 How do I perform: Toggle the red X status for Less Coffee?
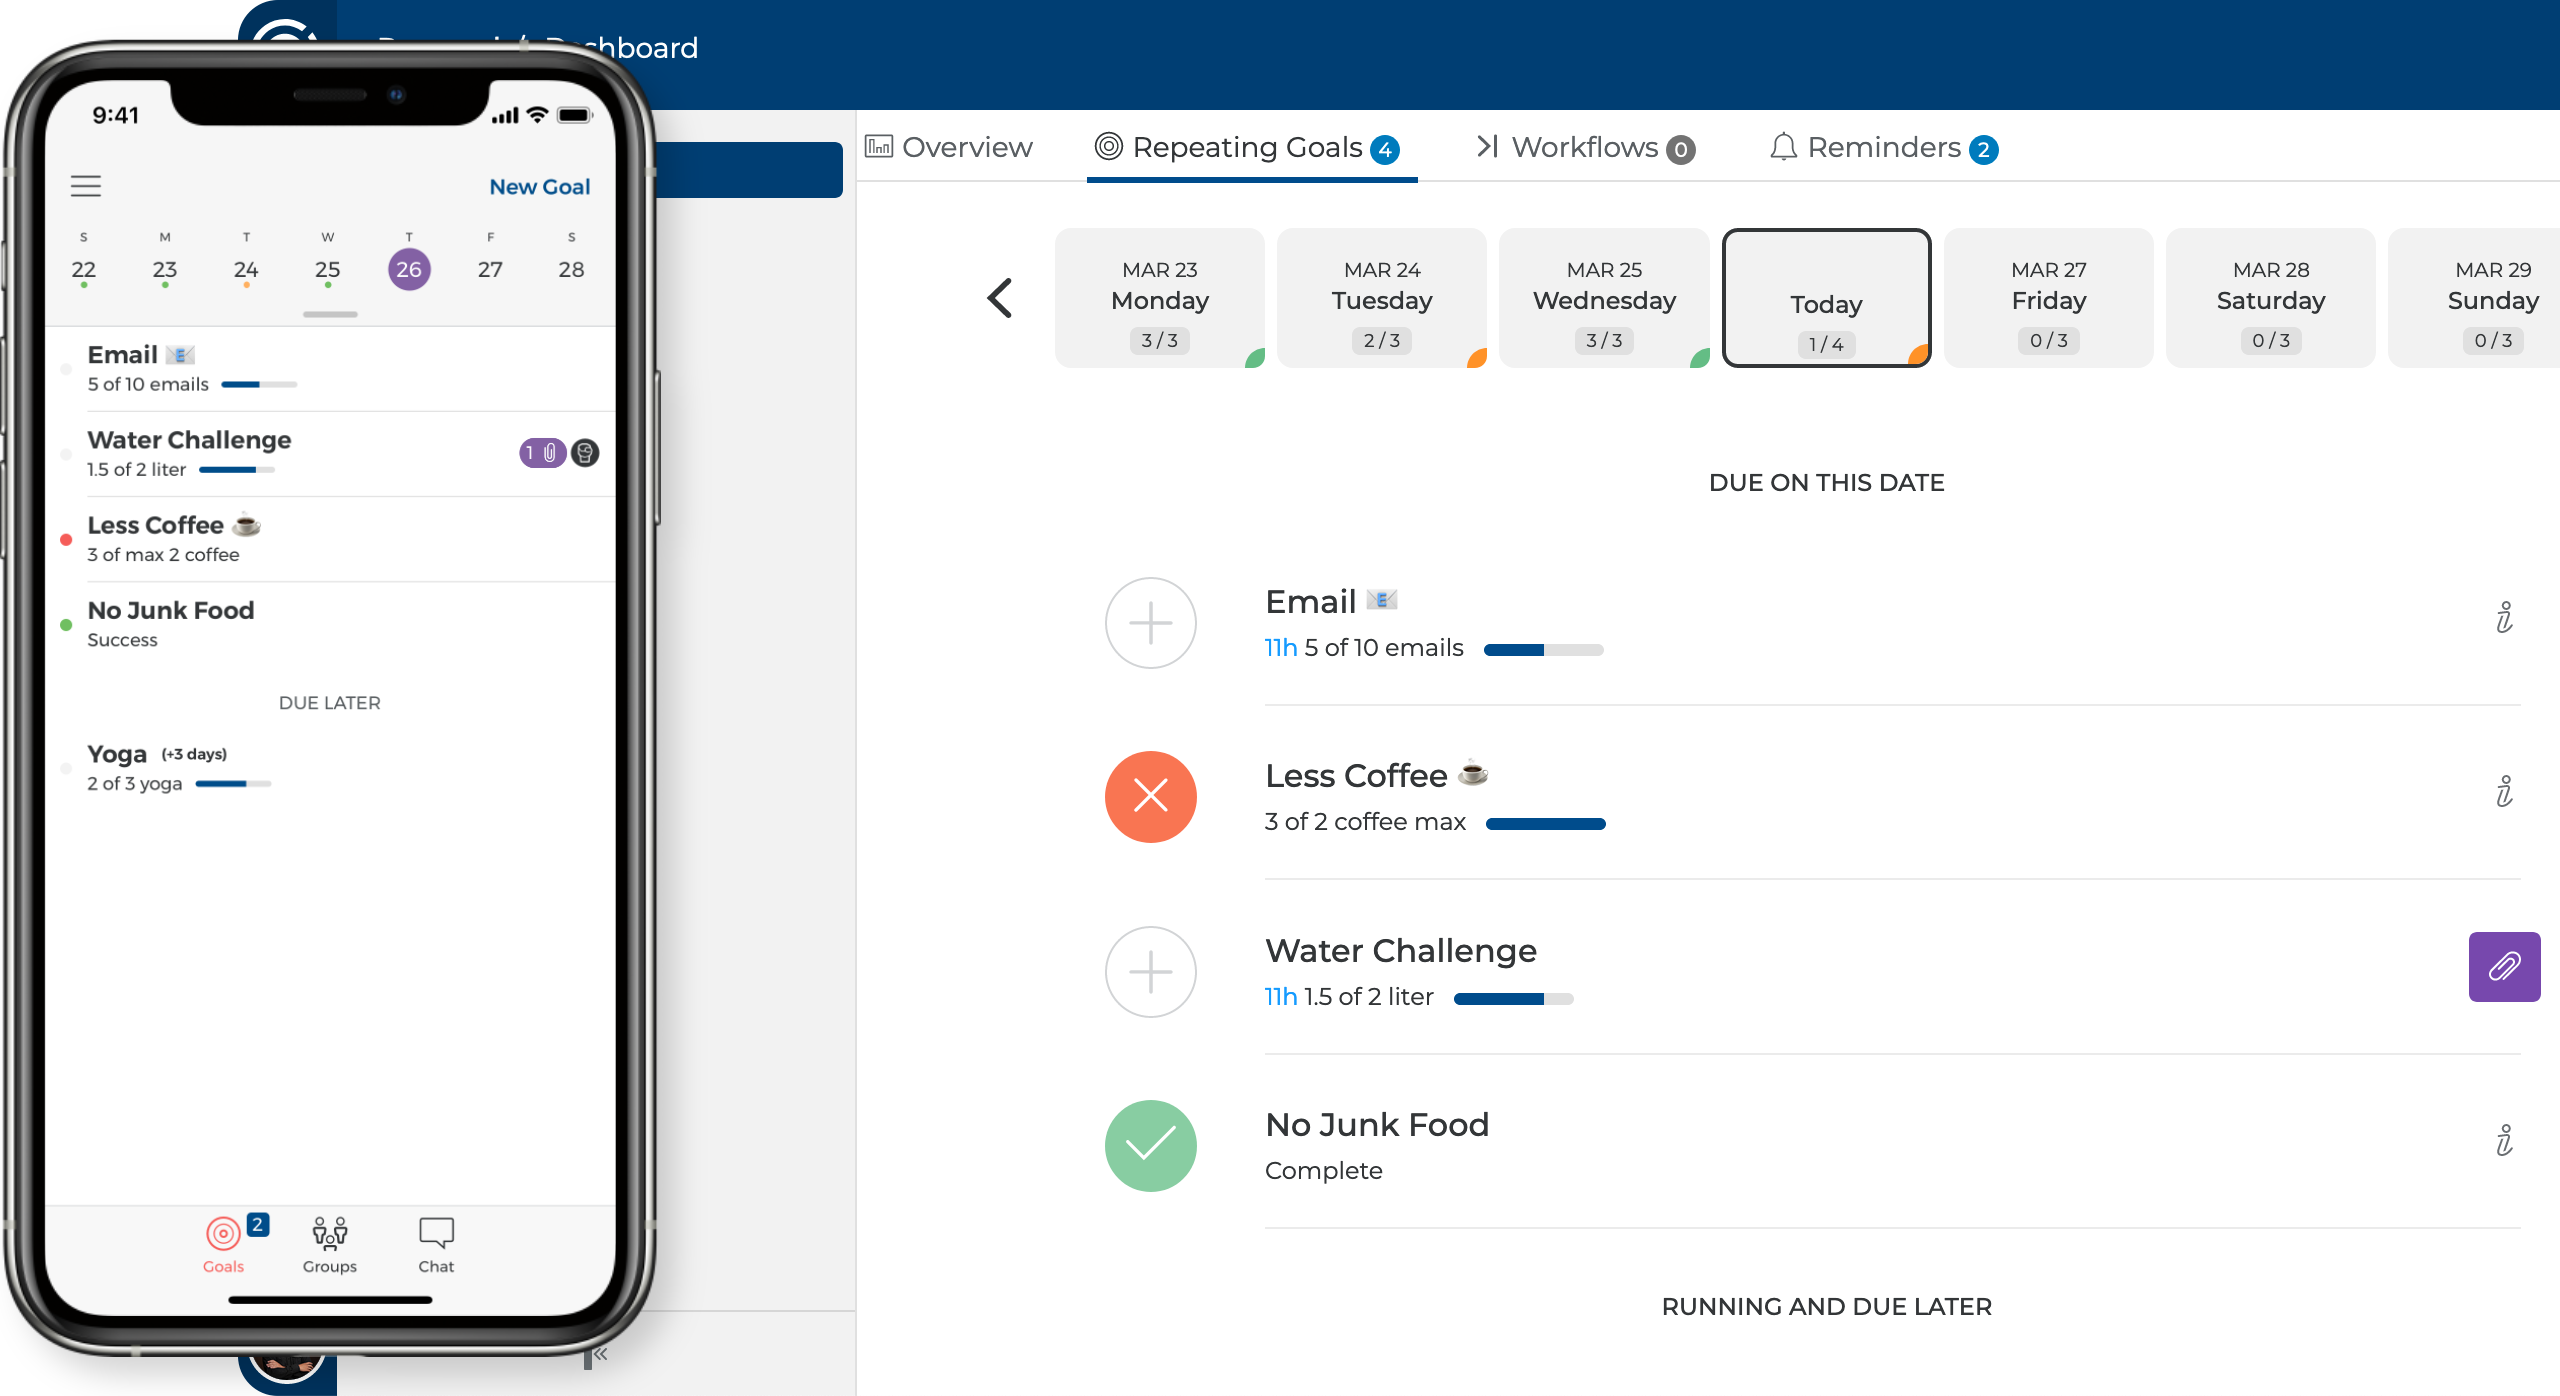click(x=1150, y=797)
